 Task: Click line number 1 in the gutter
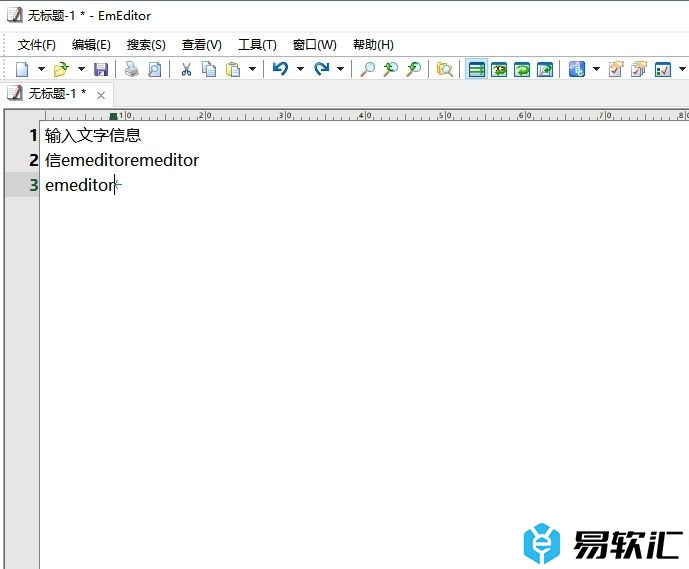coord(33,135)
